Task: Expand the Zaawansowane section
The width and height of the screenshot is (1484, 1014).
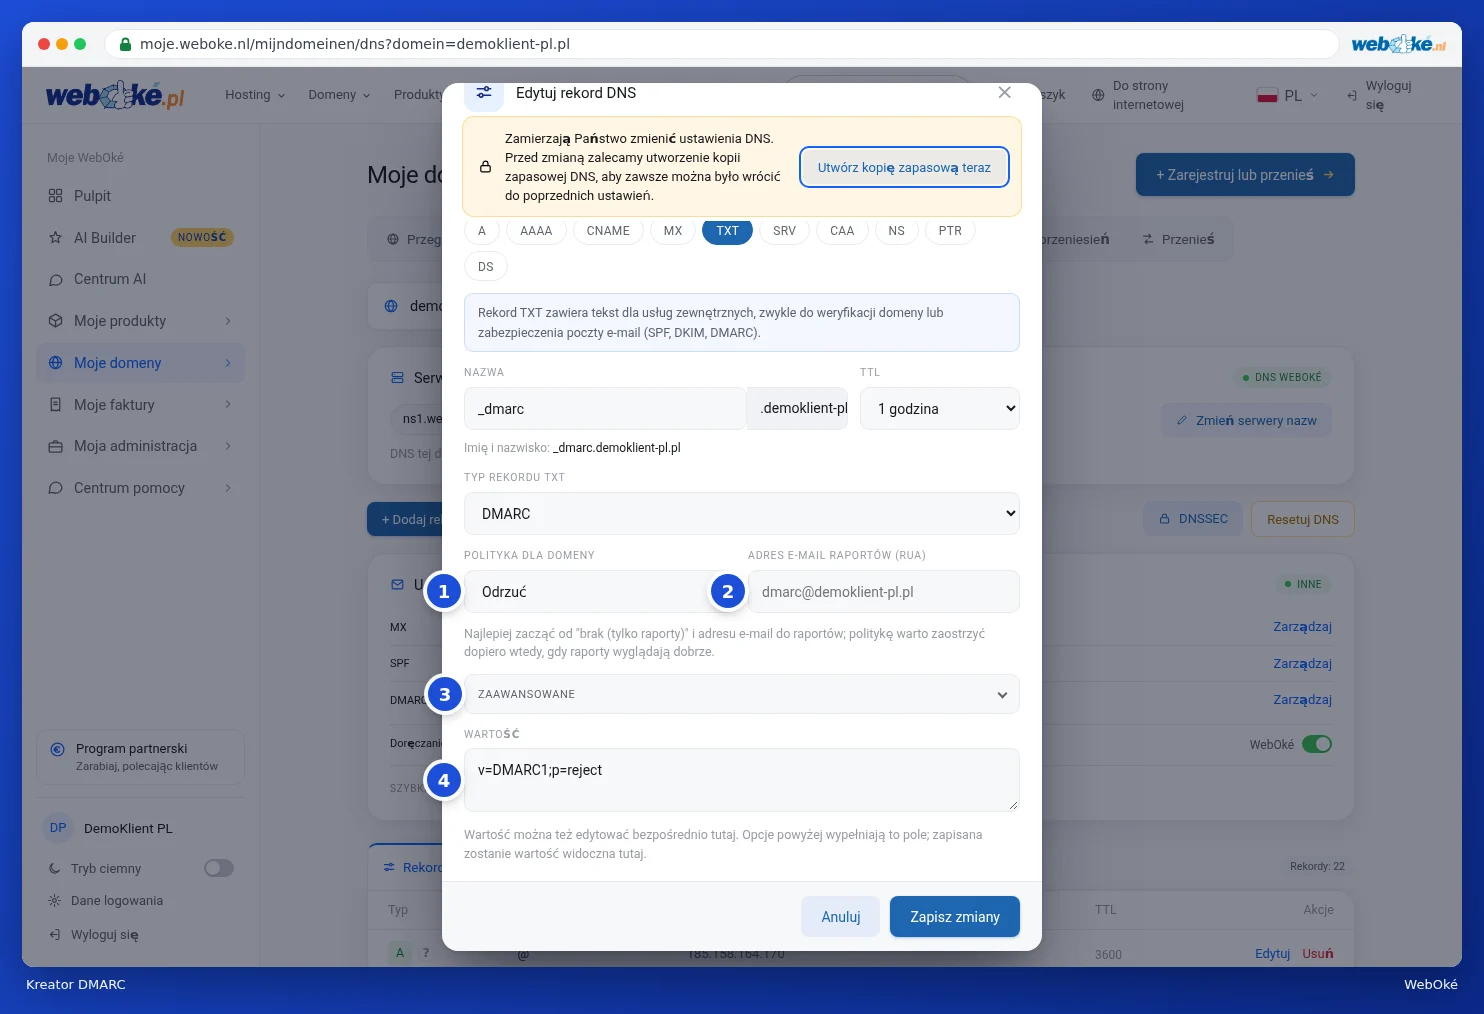Action: [742, 694]
